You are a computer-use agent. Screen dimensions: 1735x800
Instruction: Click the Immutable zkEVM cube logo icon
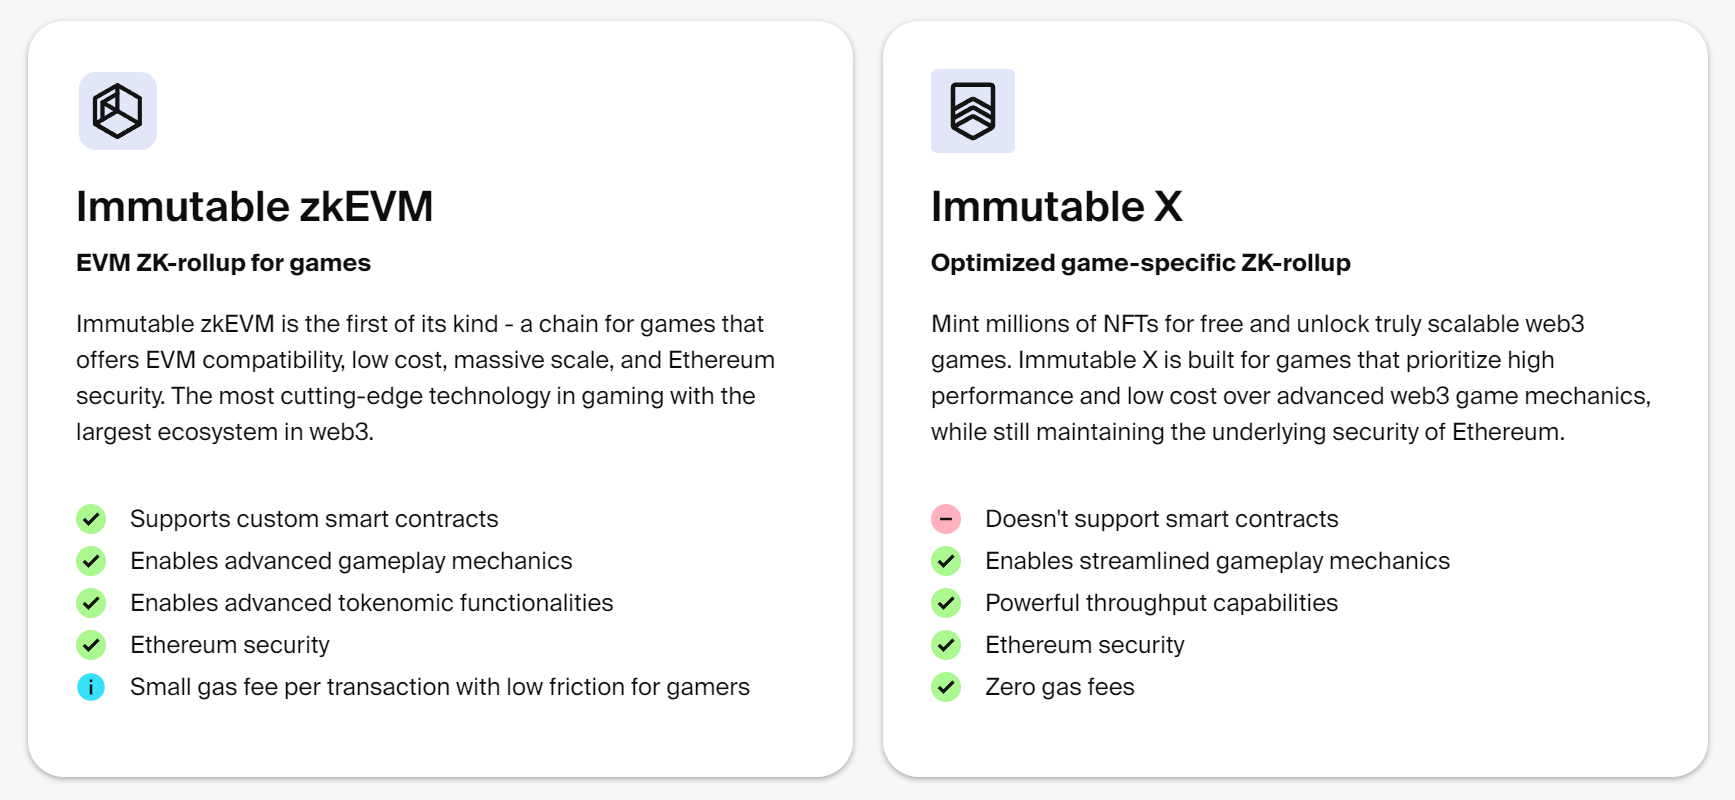pyautogui.click(x=118, y=111)
